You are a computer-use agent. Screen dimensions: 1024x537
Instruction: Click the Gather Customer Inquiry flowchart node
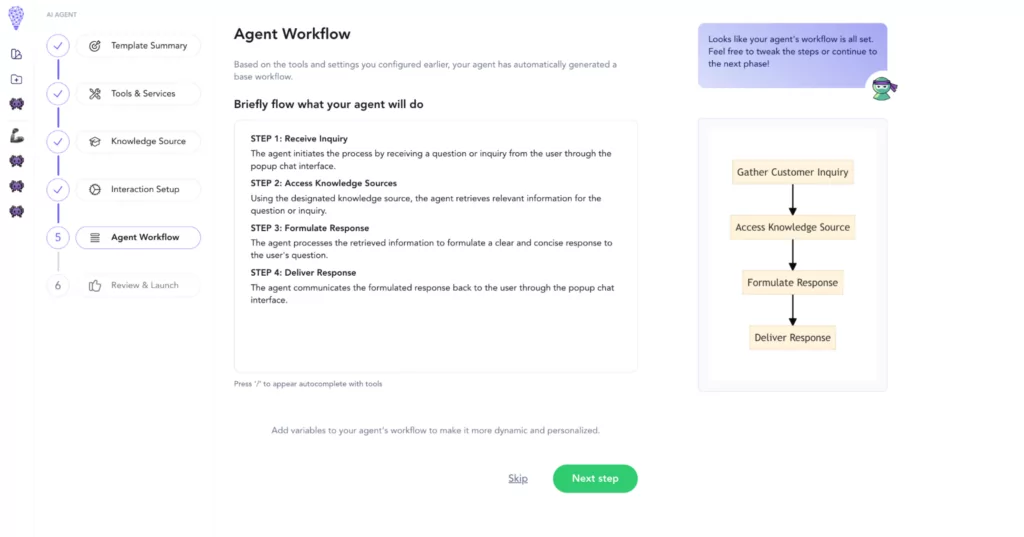792,172
